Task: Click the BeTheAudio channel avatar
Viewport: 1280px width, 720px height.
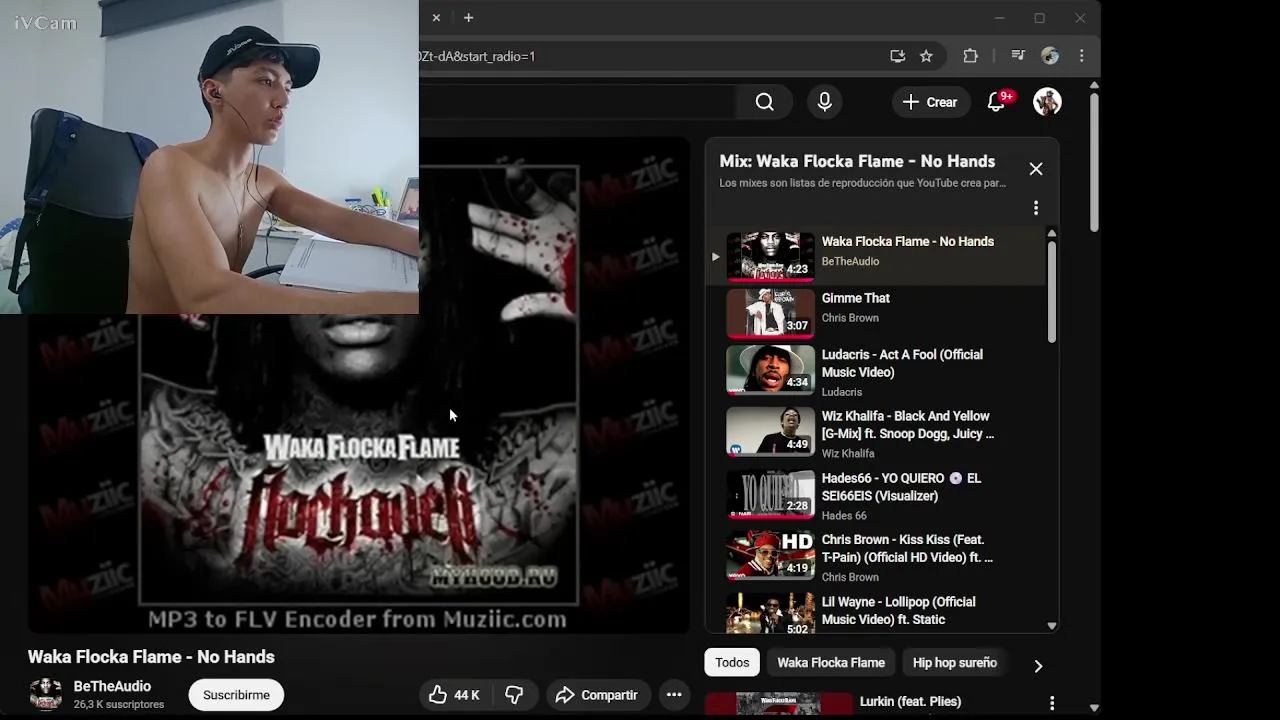Action: 45,694
